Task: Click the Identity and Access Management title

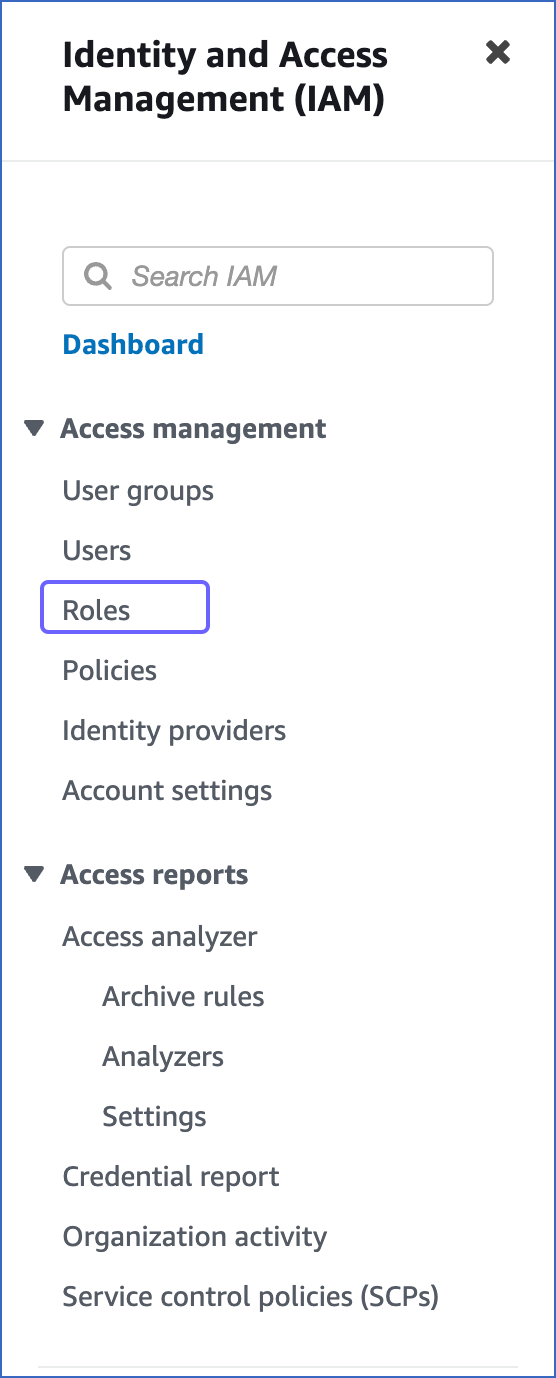Action: [225, 78]
